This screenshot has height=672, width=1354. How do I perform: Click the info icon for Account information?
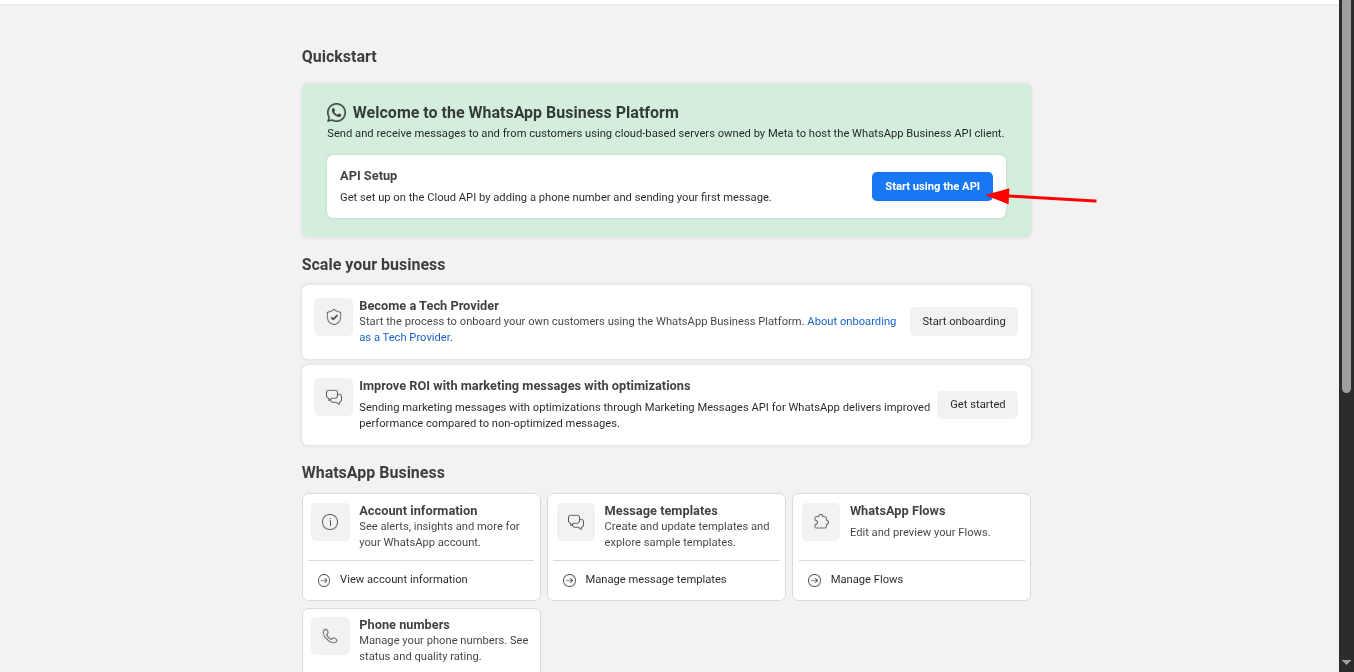tap(330, 522)
